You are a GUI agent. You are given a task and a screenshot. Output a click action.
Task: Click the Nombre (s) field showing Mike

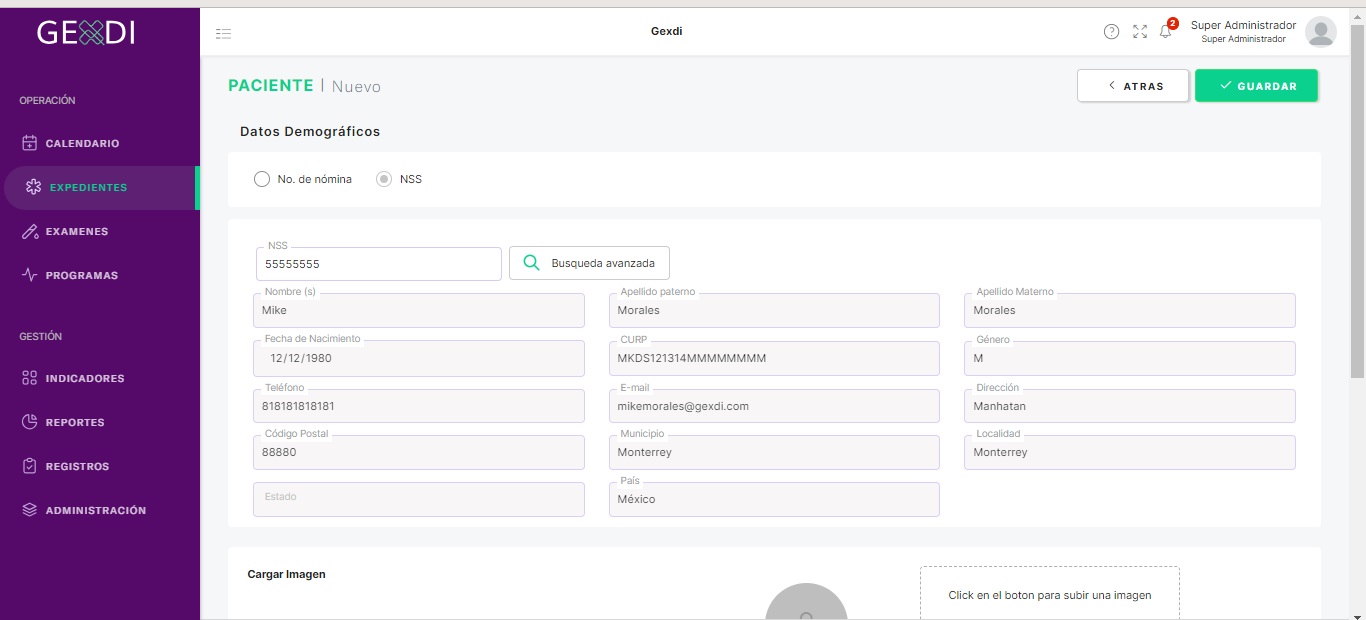coord(419,310)
